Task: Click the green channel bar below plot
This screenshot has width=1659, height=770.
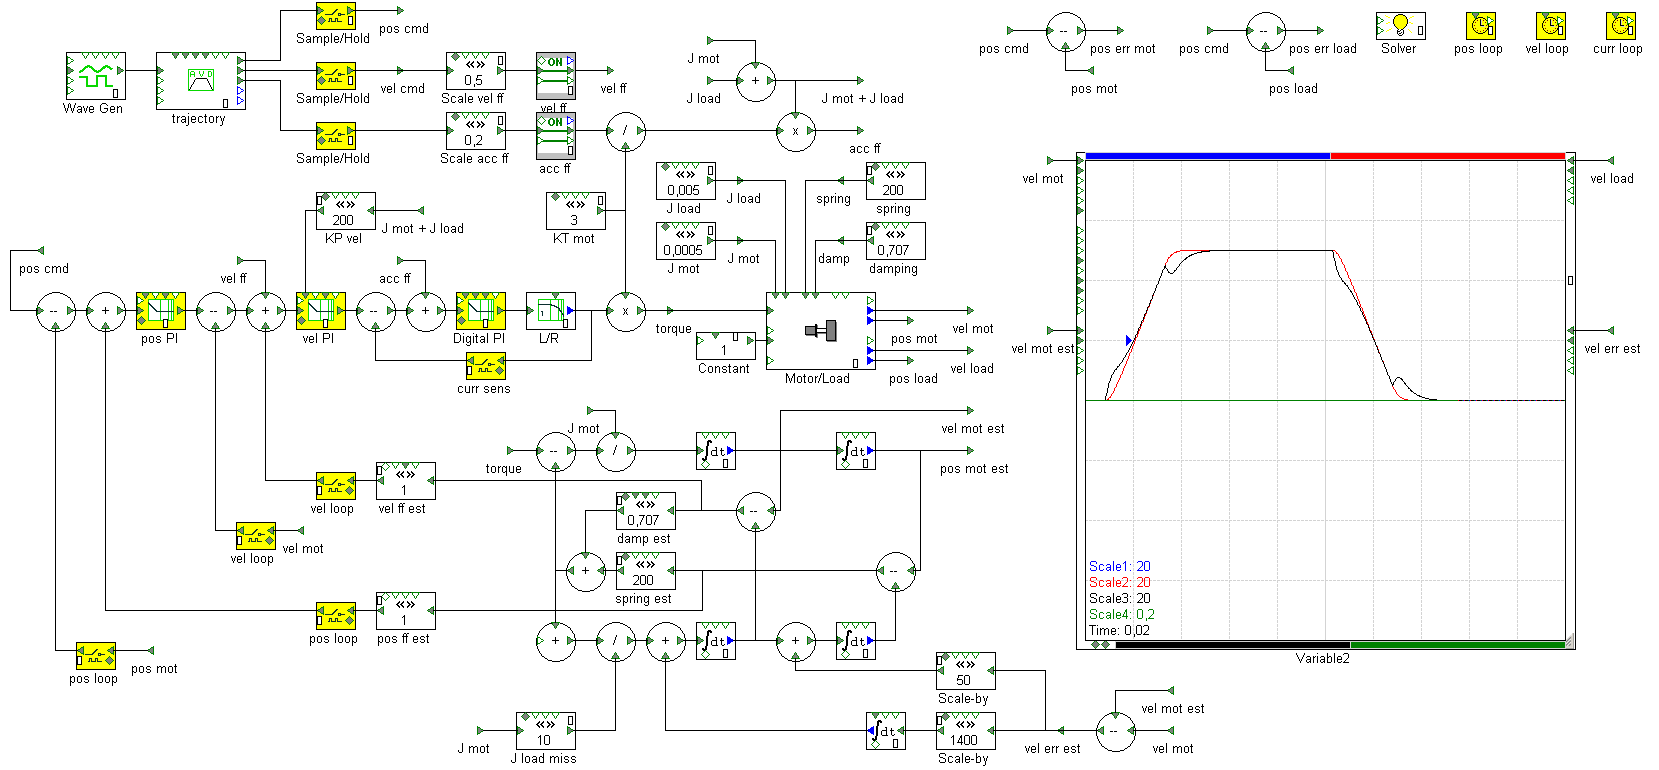Action: [1456, 645]
